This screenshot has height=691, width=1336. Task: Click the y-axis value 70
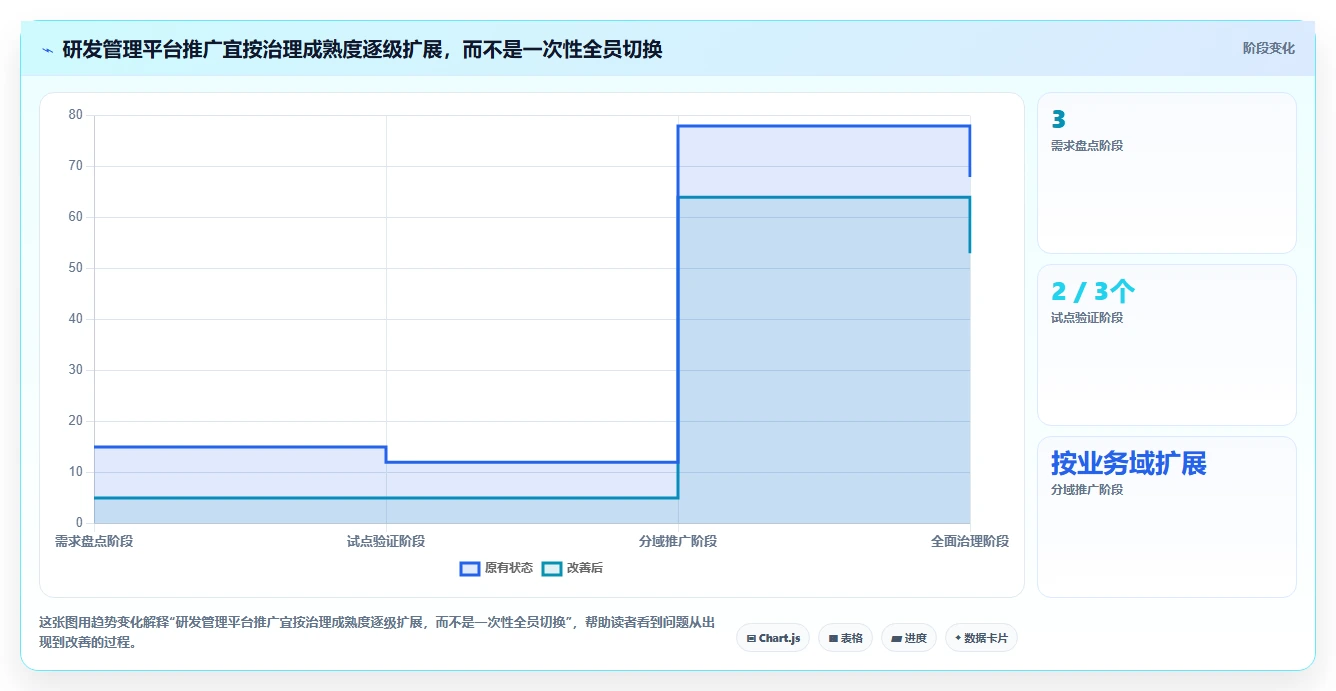pos(76,166)
